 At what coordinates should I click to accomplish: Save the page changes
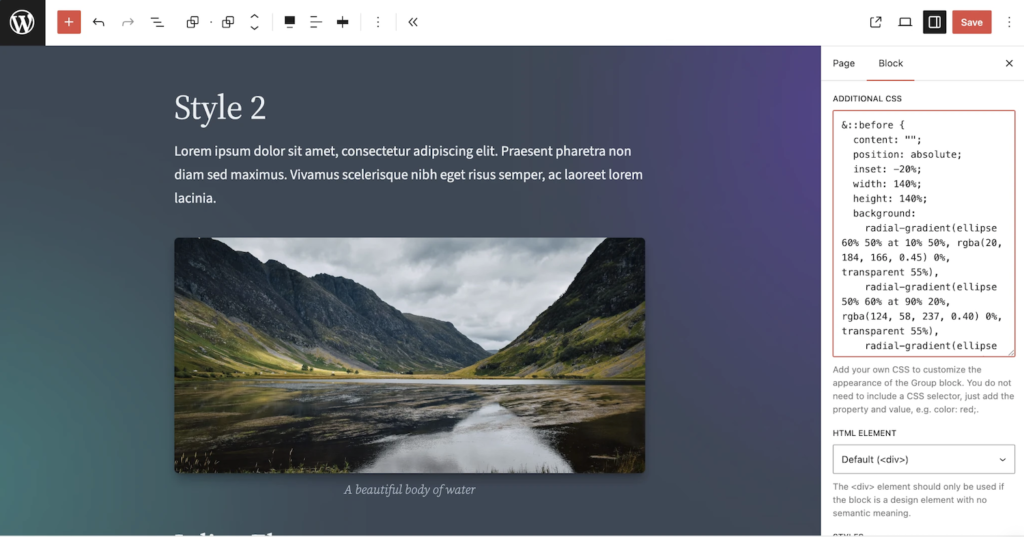972,22
